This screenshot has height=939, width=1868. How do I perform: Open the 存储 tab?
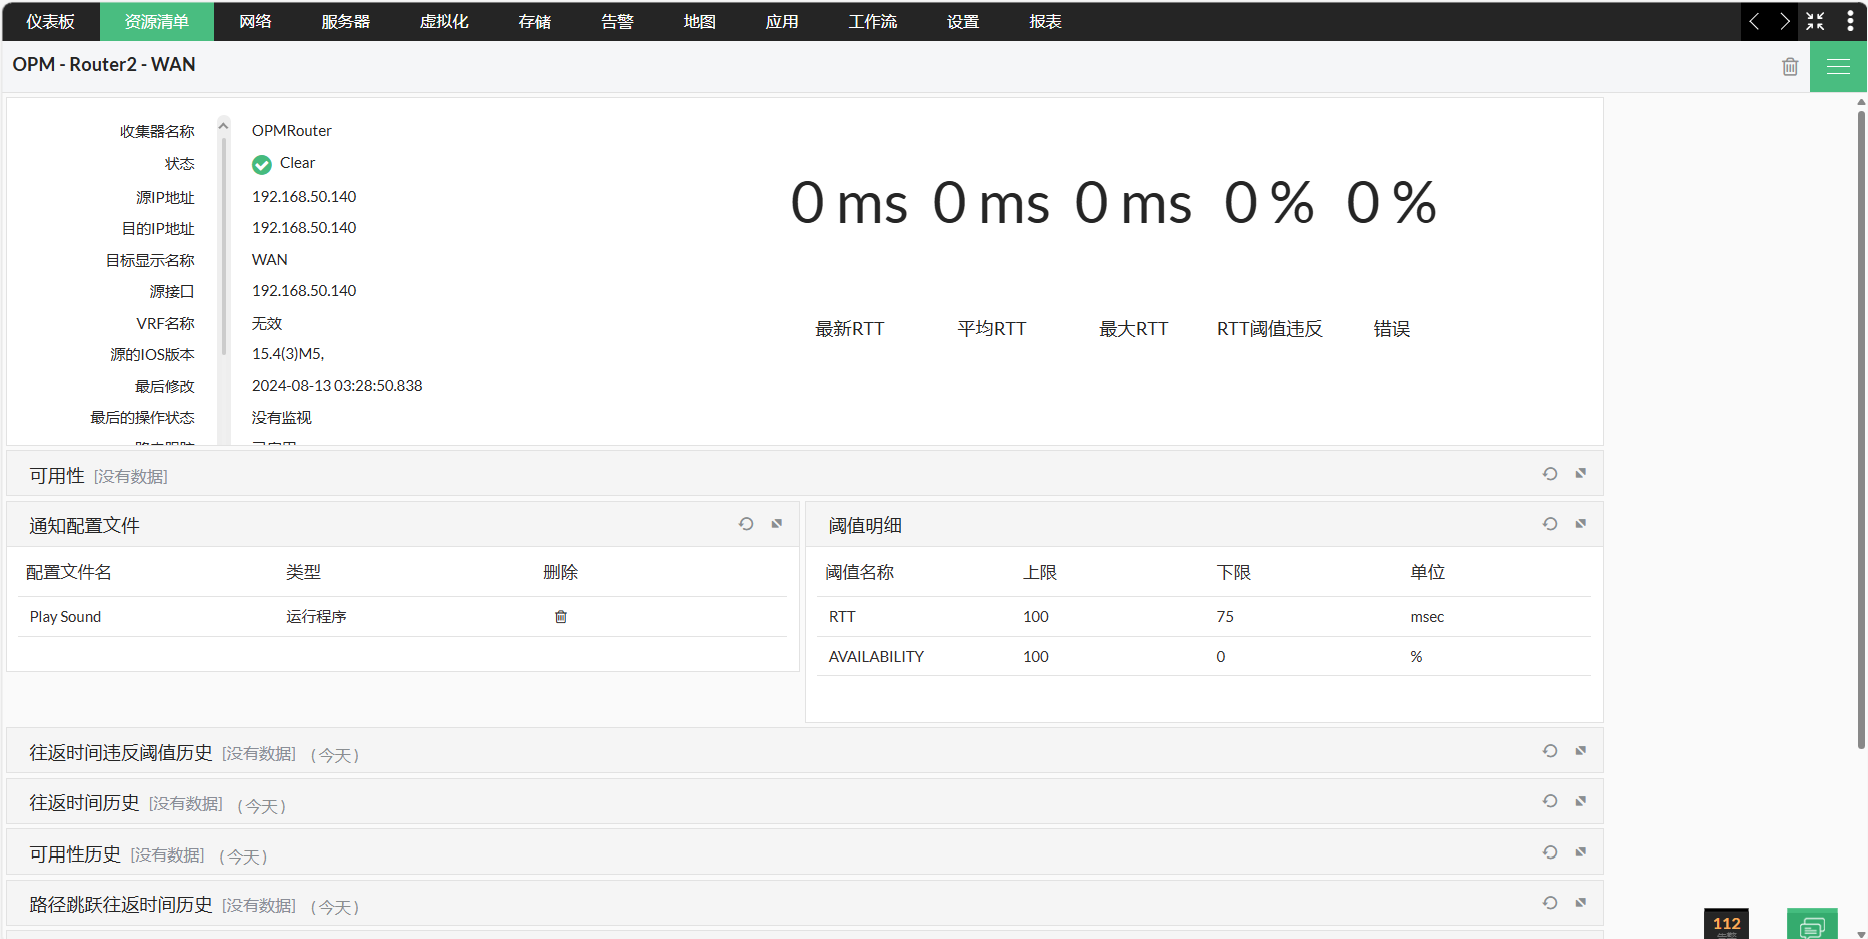click(535, 21)
